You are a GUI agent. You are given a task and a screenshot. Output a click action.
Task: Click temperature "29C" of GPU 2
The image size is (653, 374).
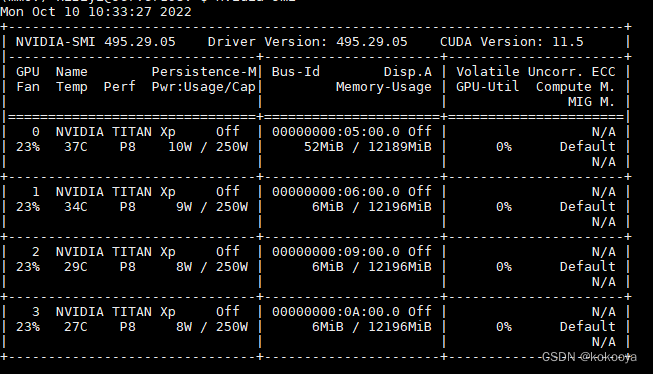(x=76, y=267)
